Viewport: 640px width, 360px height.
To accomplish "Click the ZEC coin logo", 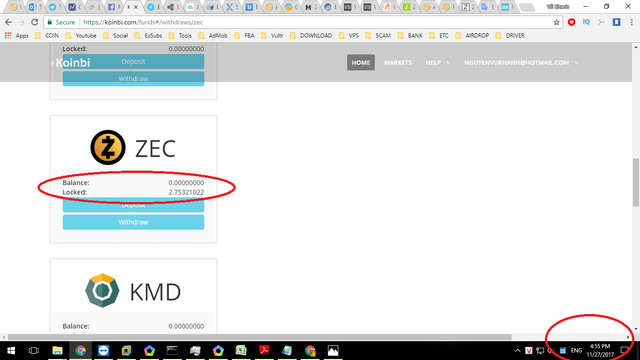I will 108,147.
